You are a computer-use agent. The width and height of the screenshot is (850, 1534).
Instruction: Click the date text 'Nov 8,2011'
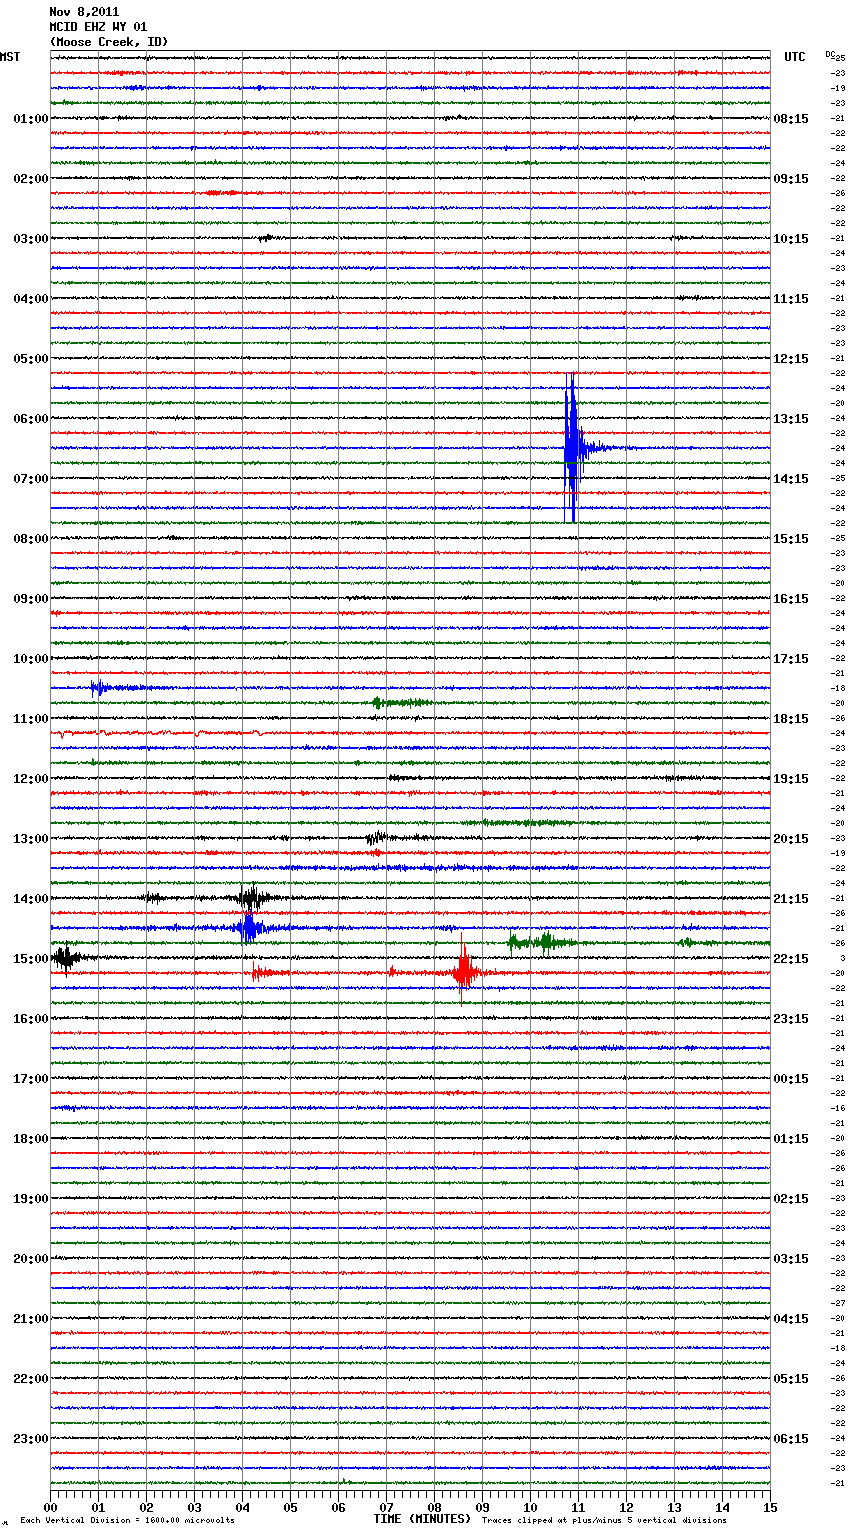click(84, 12)
